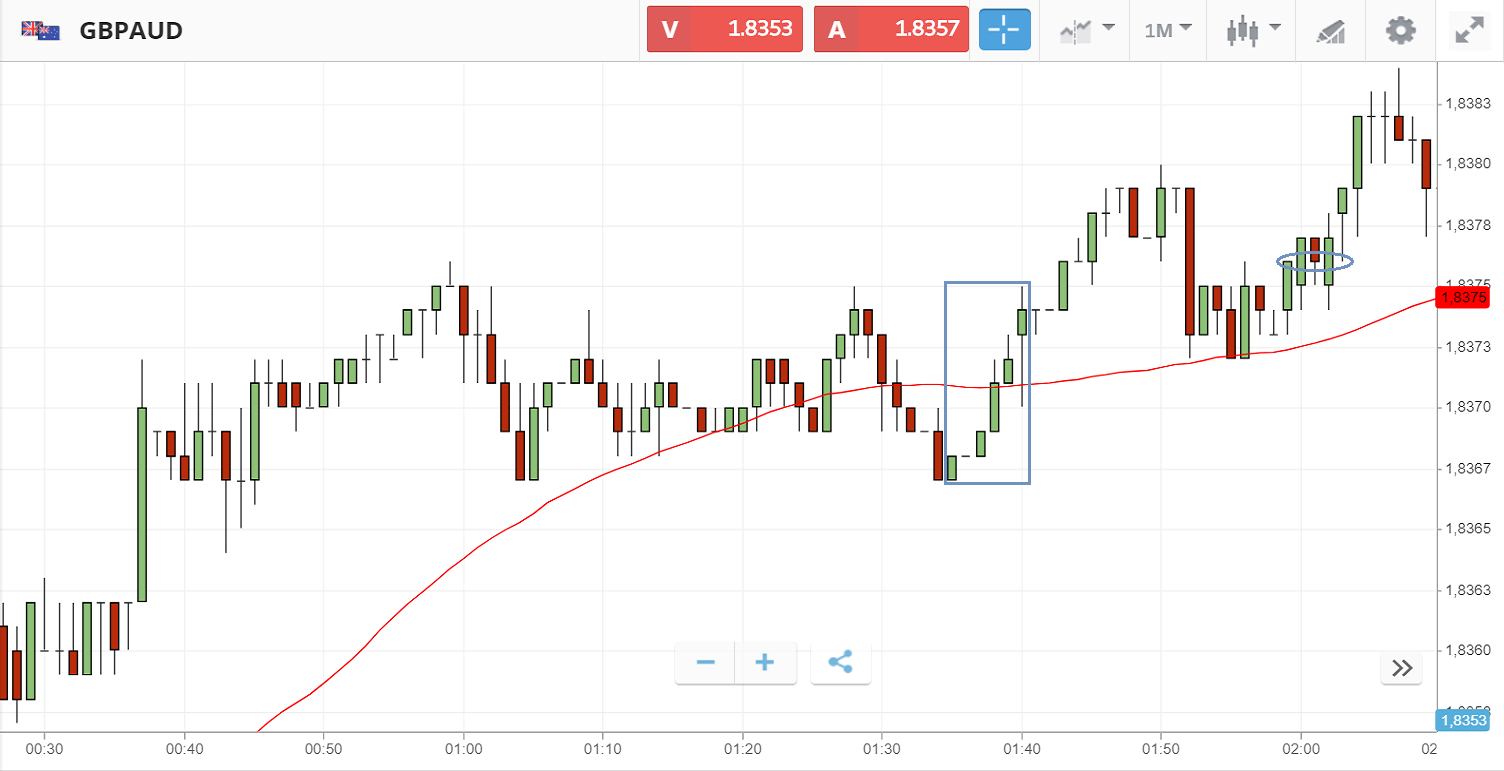Click the GBPAUD symbol name
Image resolution: width=1504 pixels, height=771 pixels.
click(x=130, y=30)
